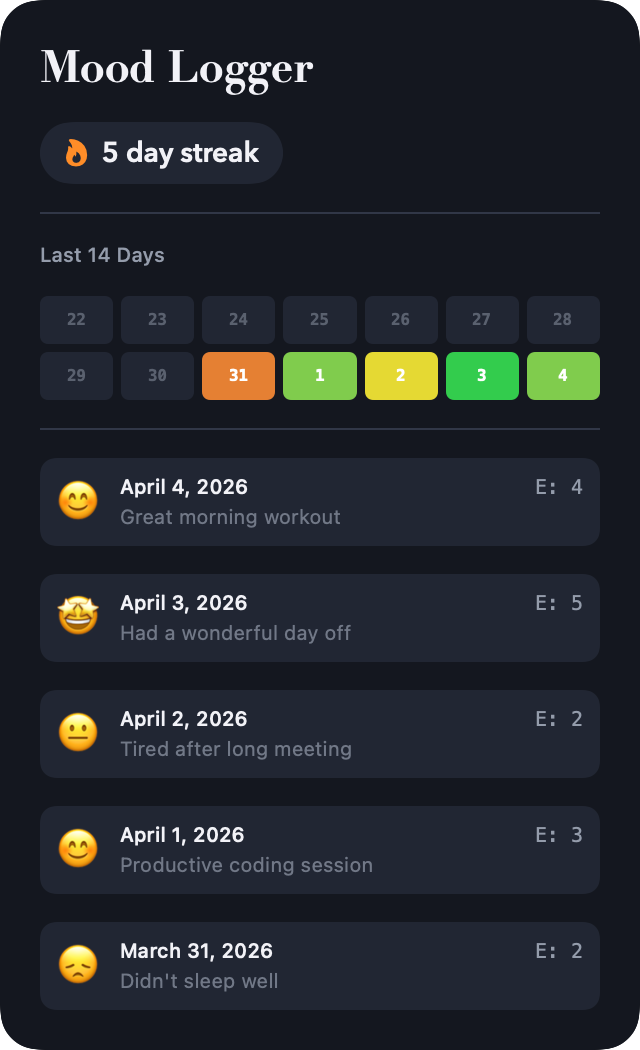Click the neutral face emoji for April 2
This screenshot has height=1050, width=640.
[x=78, y=733]
